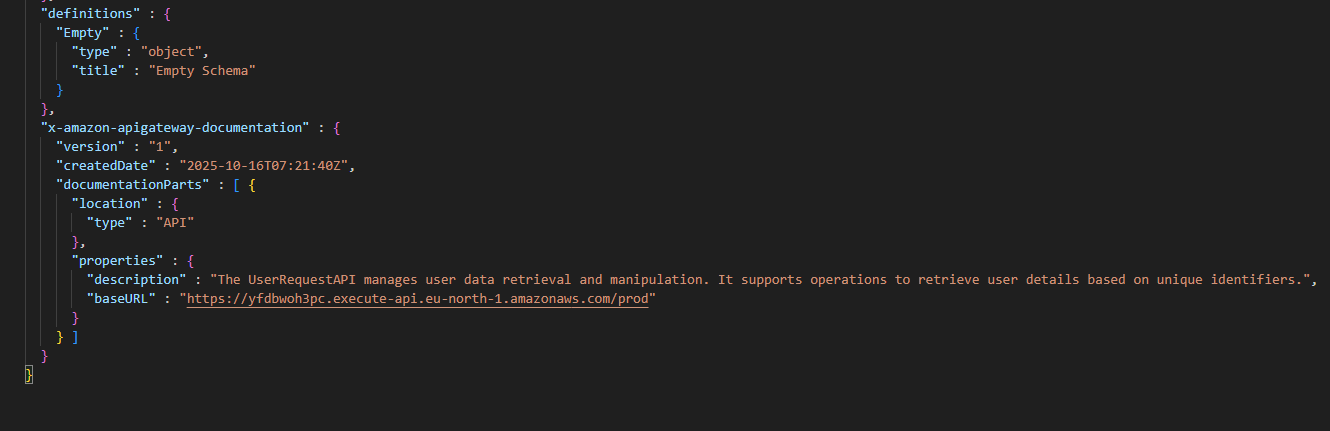Screen dimensions: 1330x431
Task: Click the "documentationParts" key
Action: pos(133,185)
